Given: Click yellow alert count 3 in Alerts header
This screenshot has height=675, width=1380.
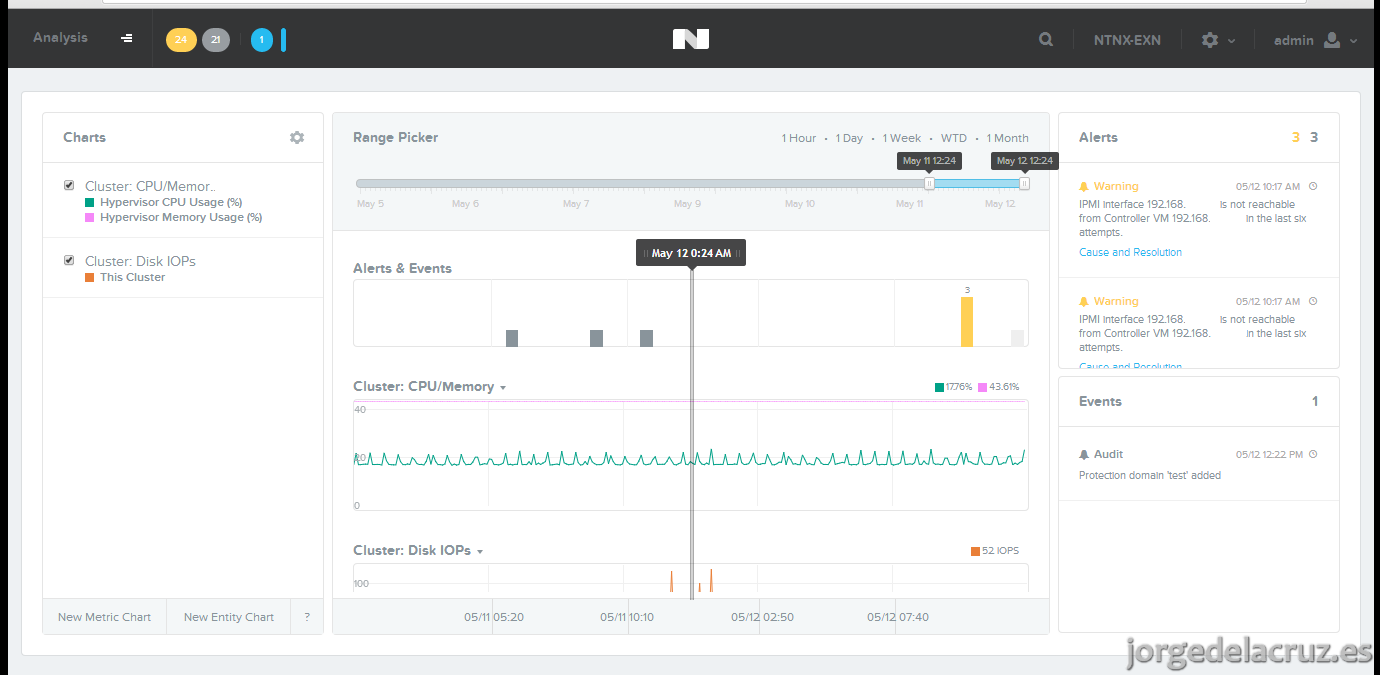Looking at the screenshot, I should [1296, 137].
